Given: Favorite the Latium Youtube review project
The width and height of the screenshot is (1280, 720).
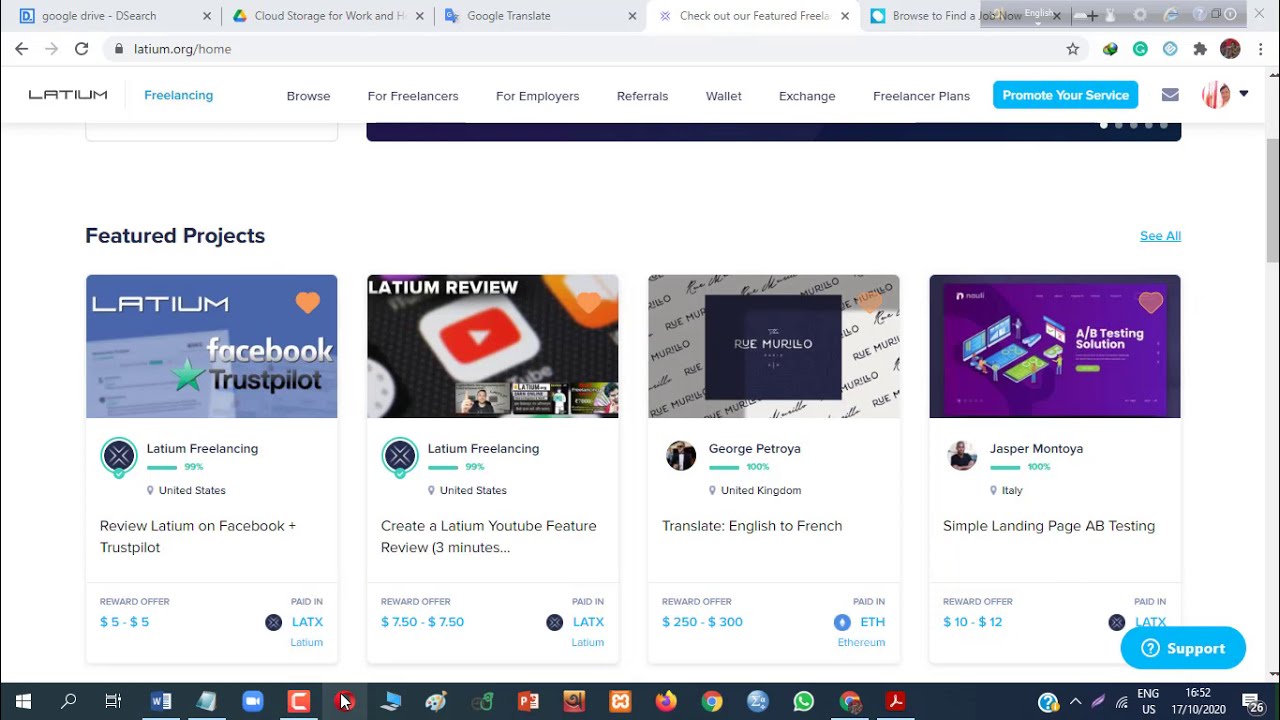Looking at the screenshot, I should (x=588, y=302).
